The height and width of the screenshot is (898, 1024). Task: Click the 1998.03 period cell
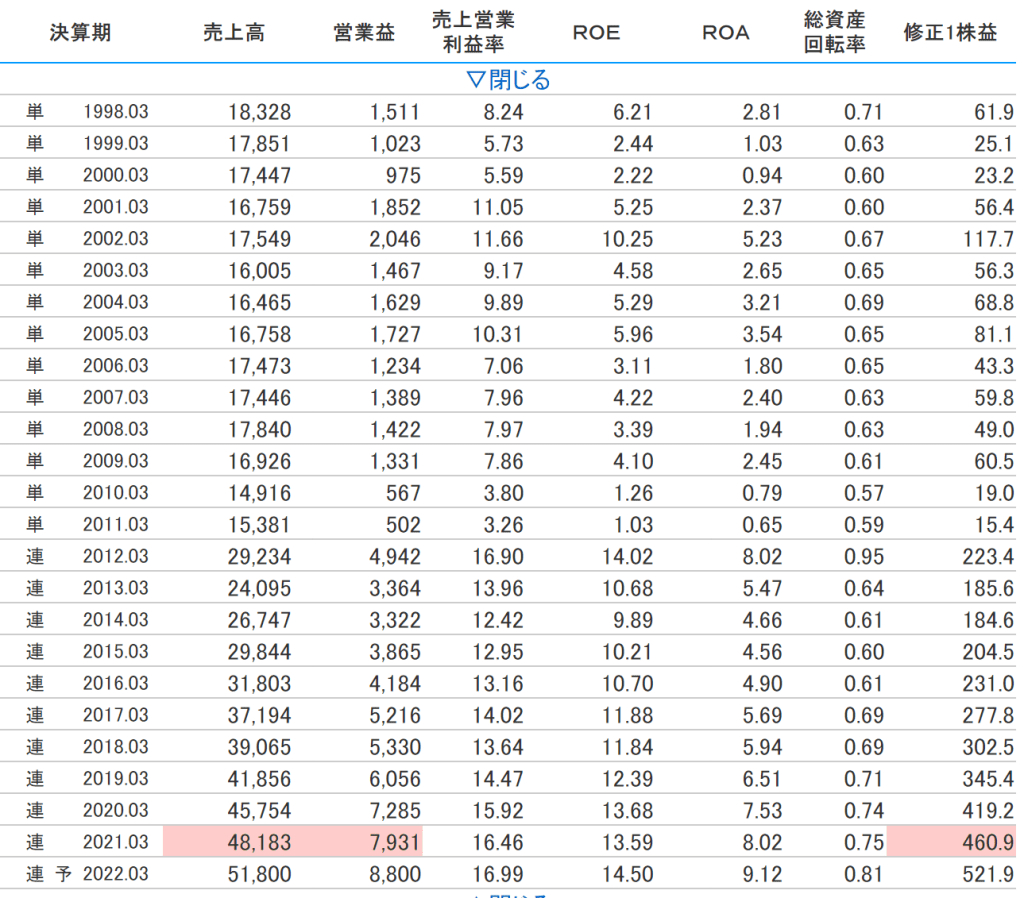tap(116, 112)
